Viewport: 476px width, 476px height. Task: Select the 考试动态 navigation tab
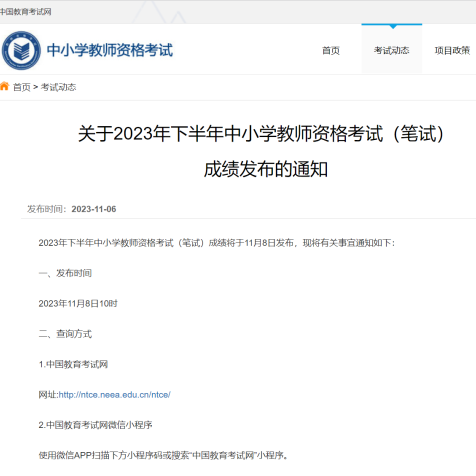coord(392,51)
